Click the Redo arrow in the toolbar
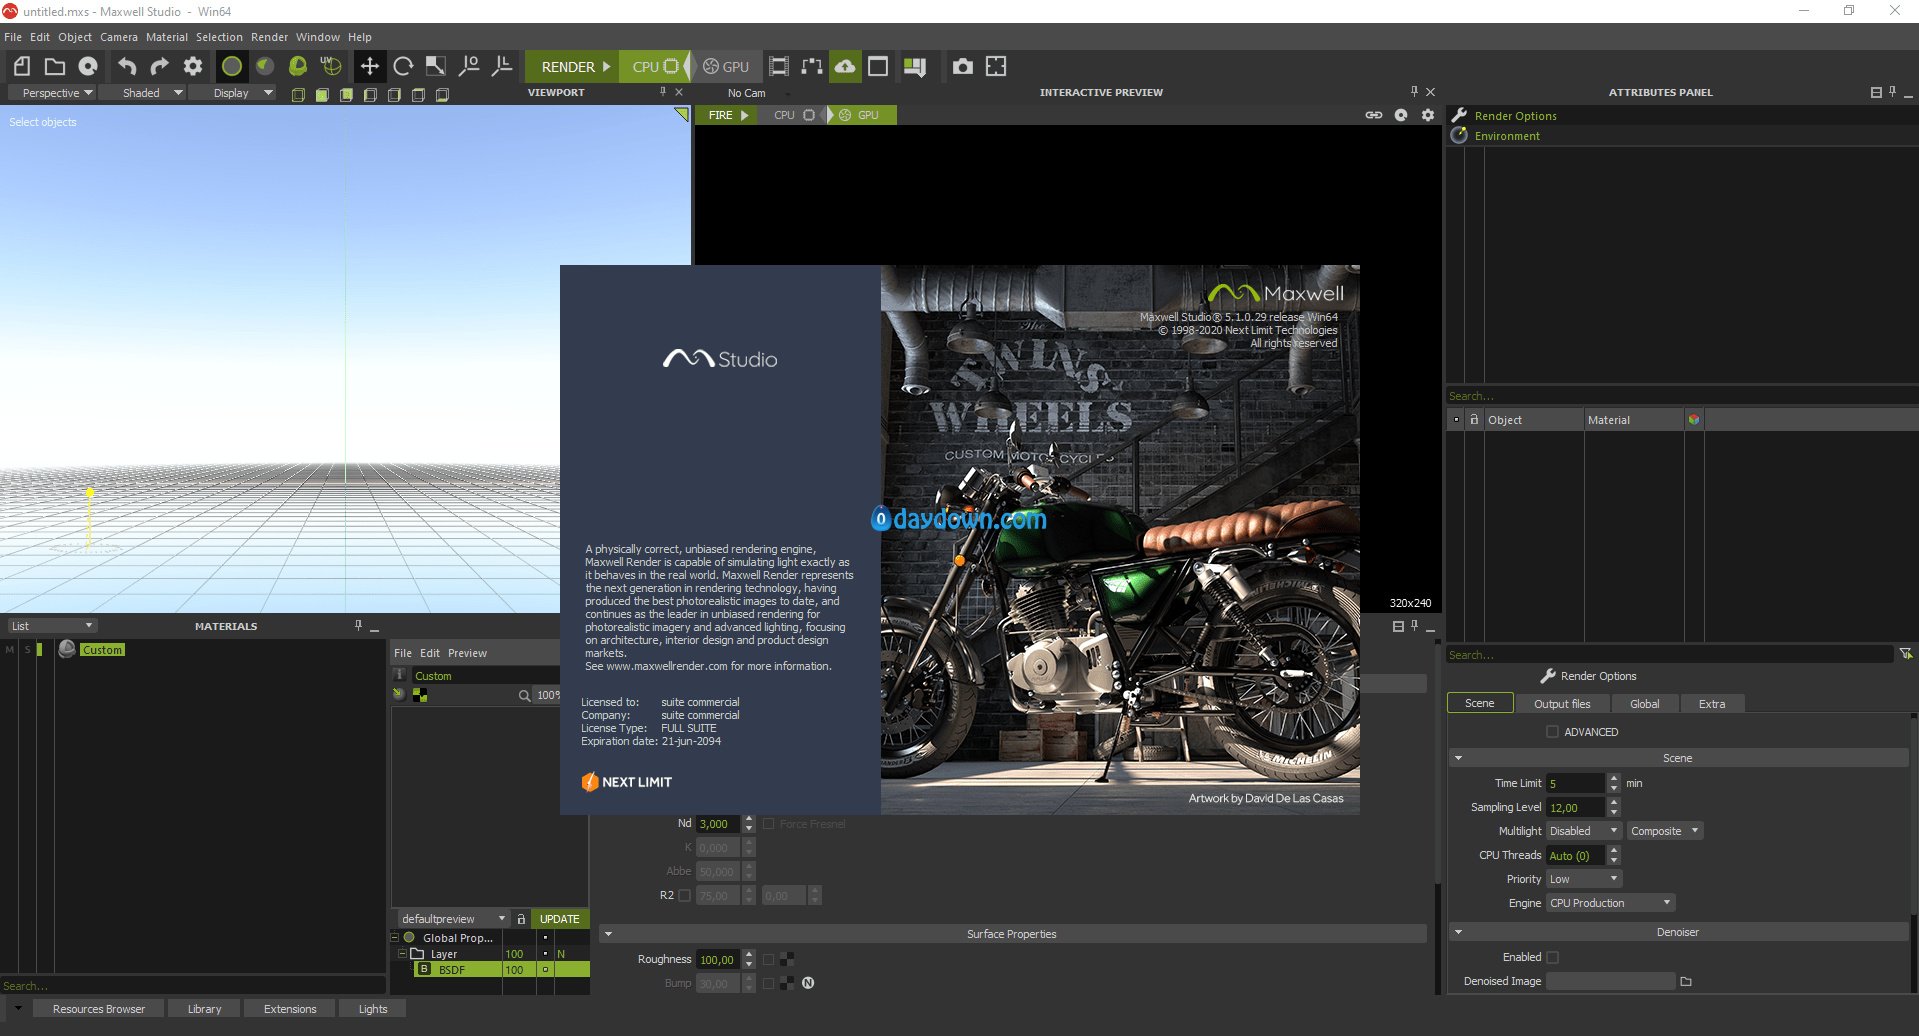 160,66
